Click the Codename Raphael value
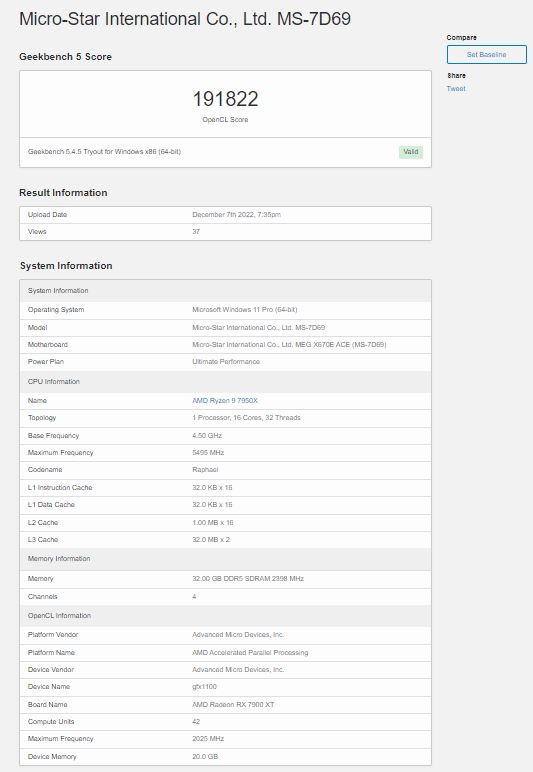The width and height of the screenshot is (533, 772). pos(205,470)
